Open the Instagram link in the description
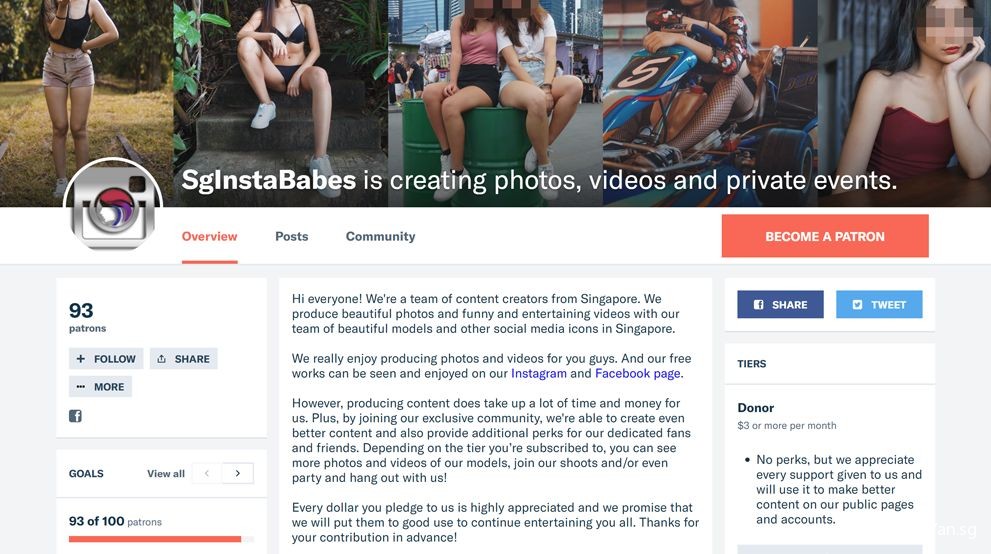 pos(538,373)
